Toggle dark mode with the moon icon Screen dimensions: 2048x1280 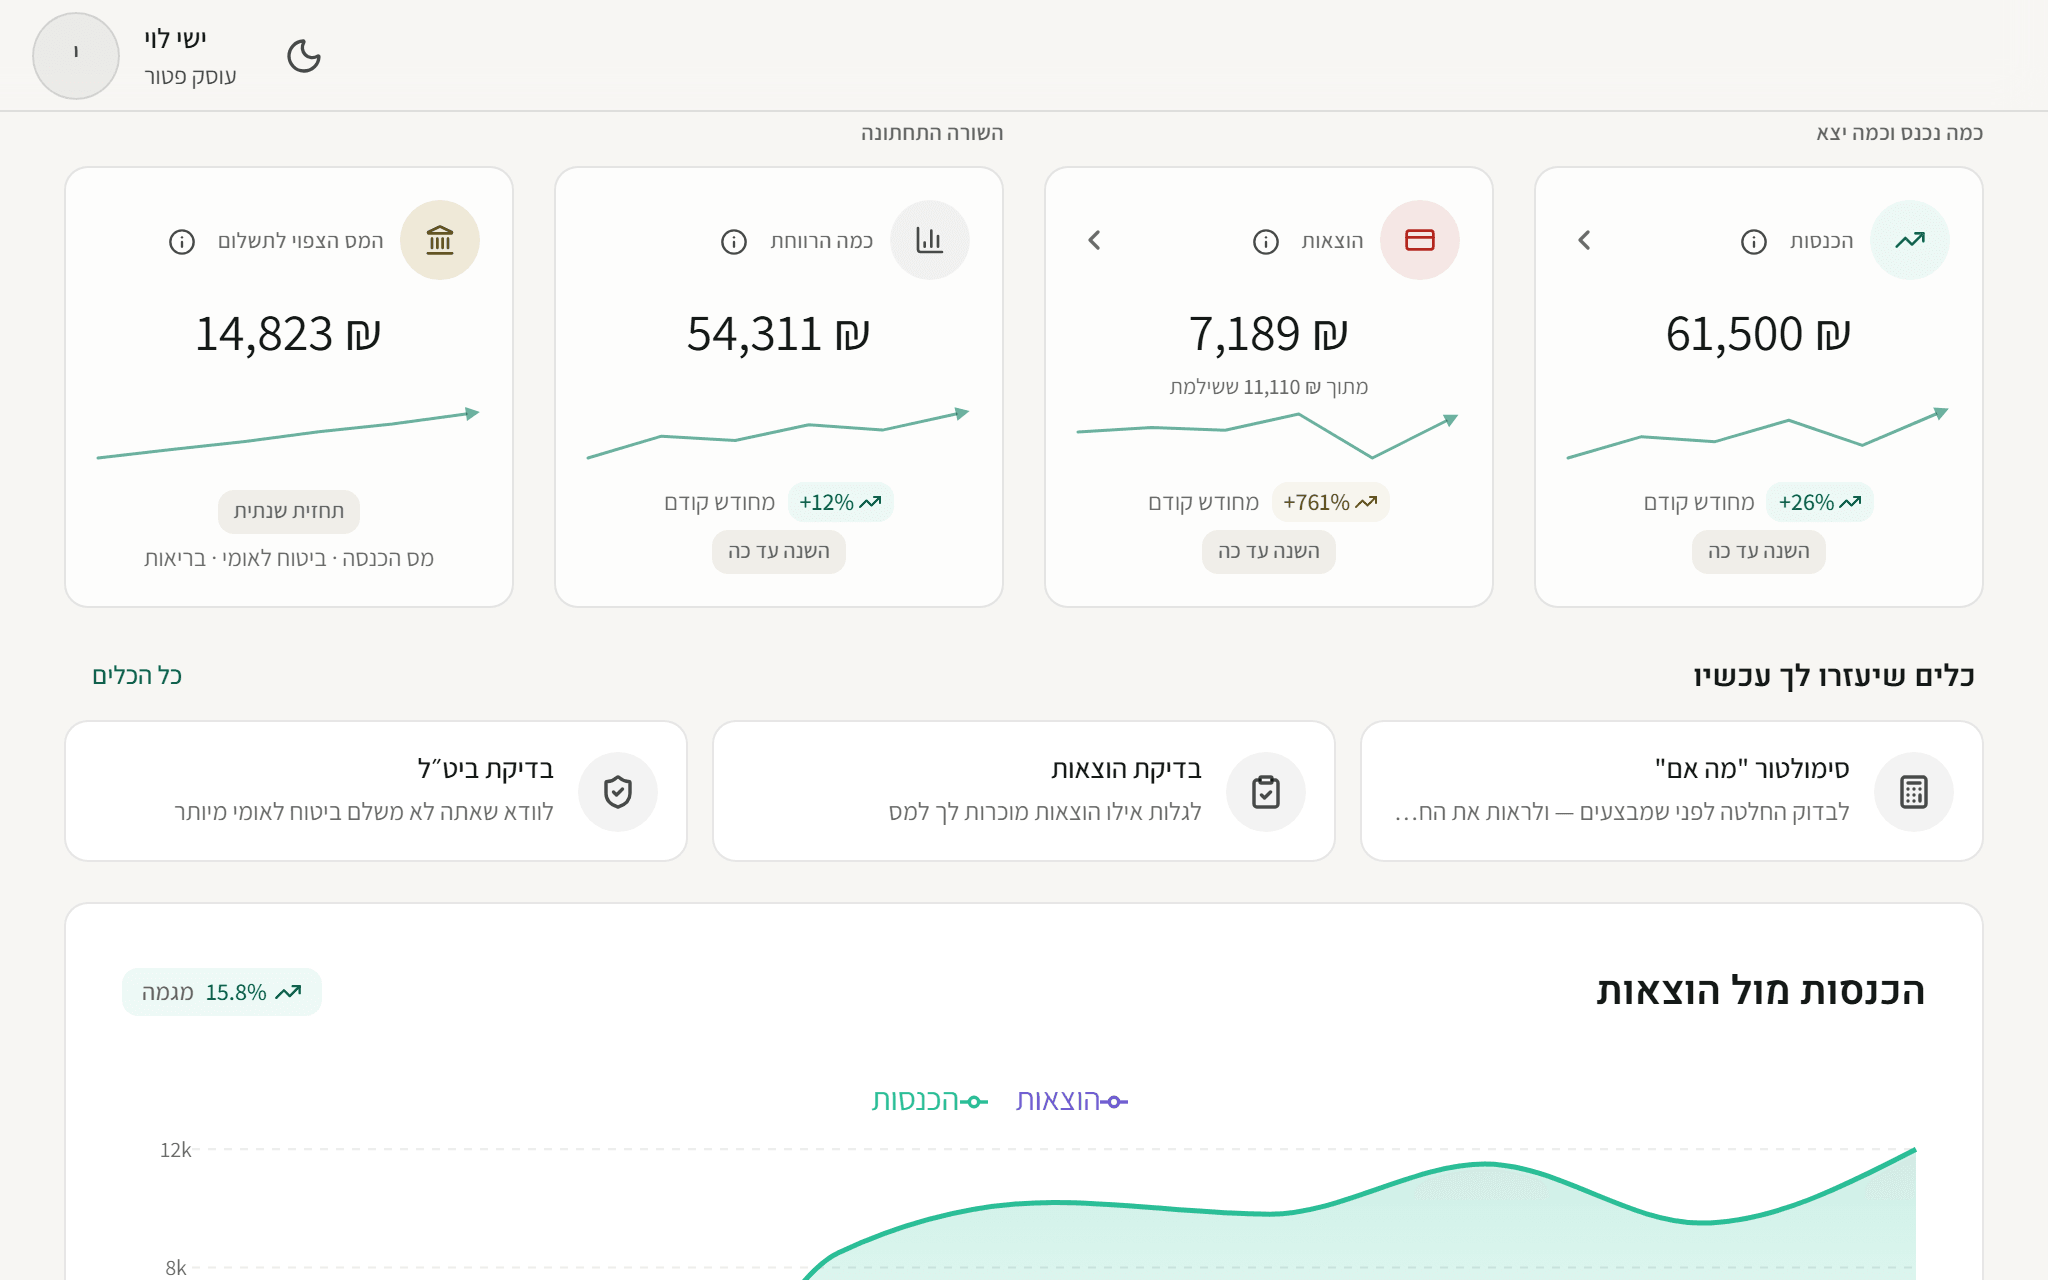click(304, 56)
